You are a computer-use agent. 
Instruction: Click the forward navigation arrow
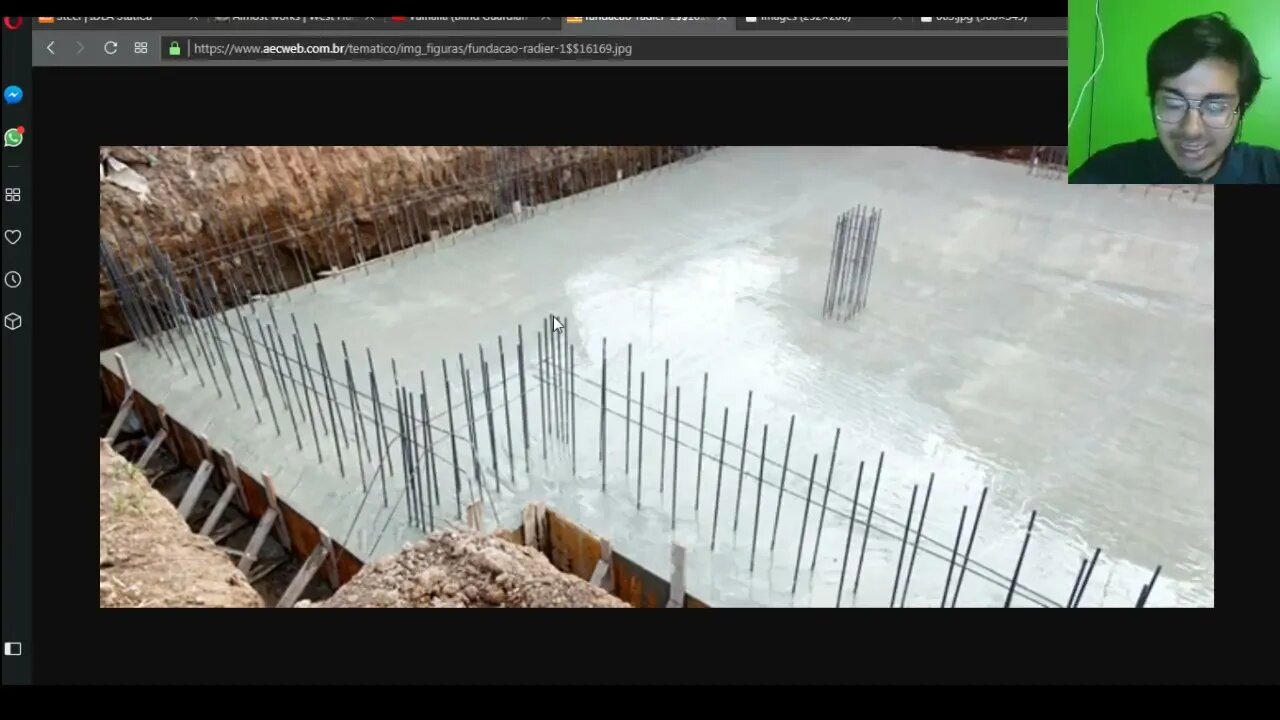[80, 48]
